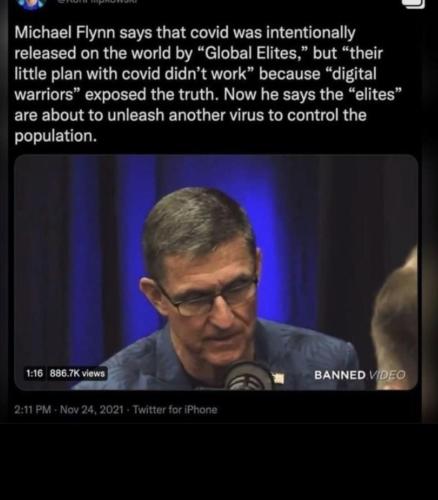Click the 1:16 video duration badge
438x500 pixels.
pyautogui.click(x=34, y=373)
